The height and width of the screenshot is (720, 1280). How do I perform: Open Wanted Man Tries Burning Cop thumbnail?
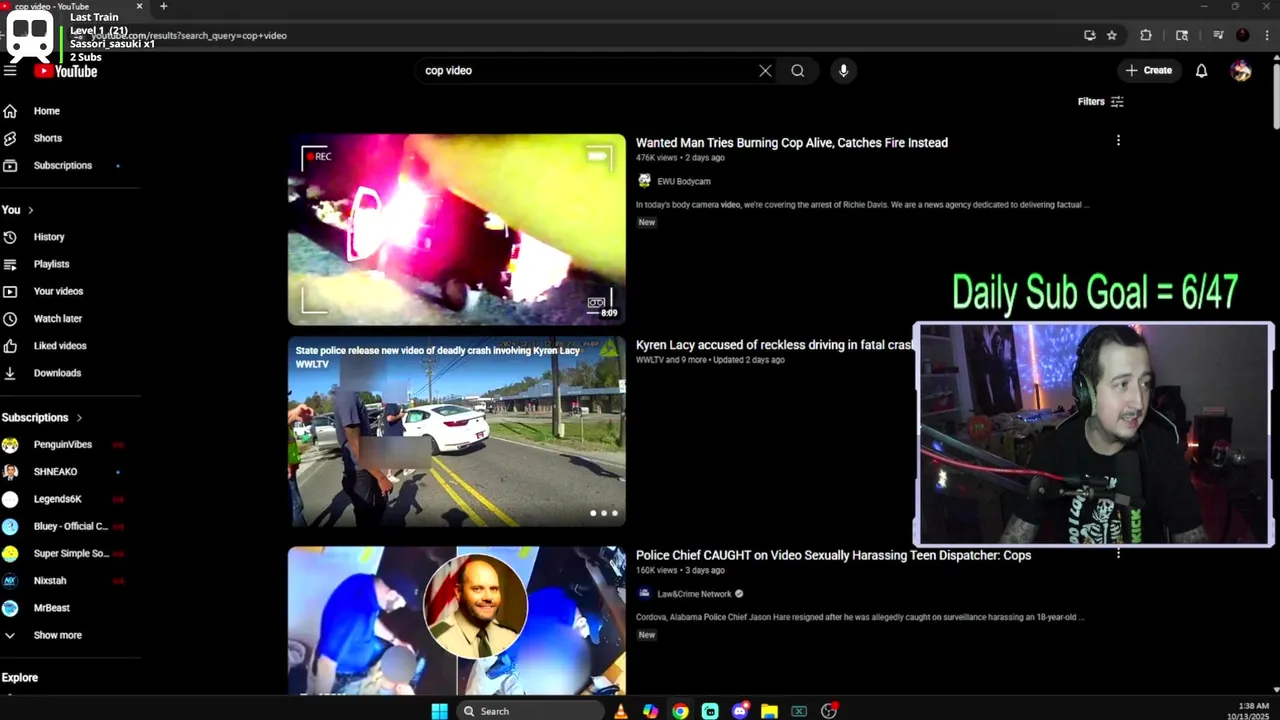click(457, 229)
